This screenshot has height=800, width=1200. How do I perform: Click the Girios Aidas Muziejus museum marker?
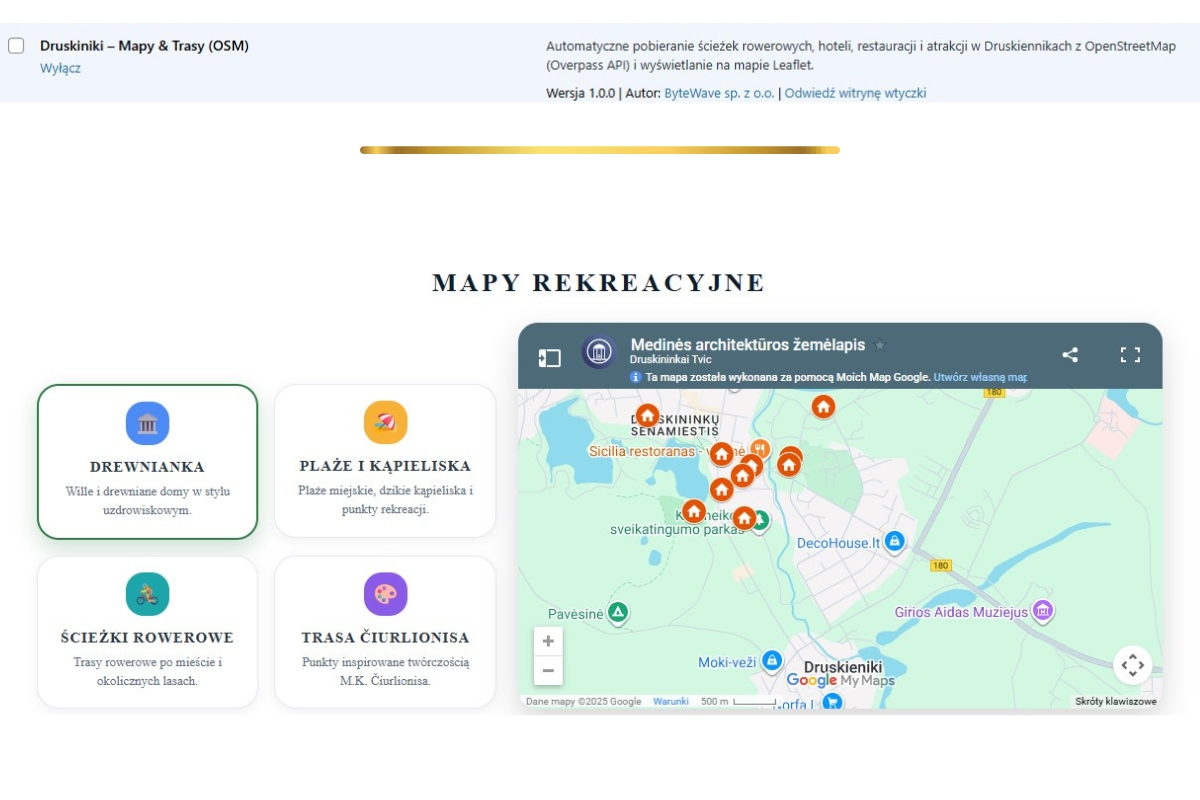1043,610
